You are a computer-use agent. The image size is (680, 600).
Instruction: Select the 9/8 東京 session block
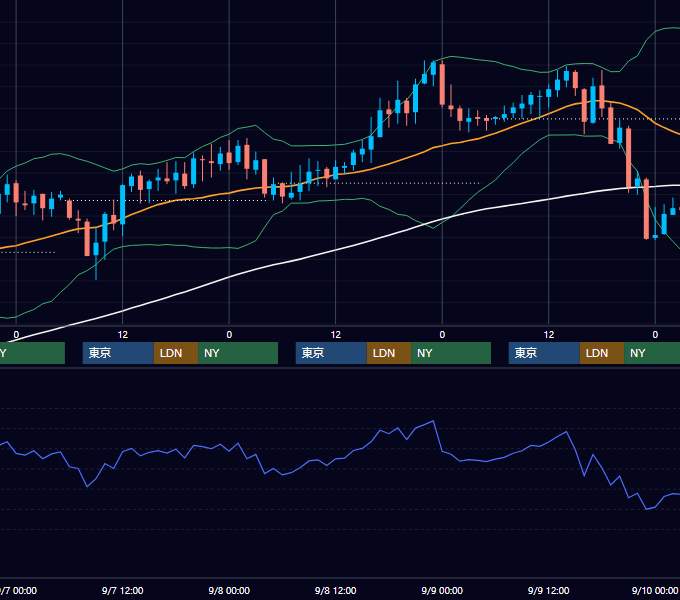coord(331,353)
